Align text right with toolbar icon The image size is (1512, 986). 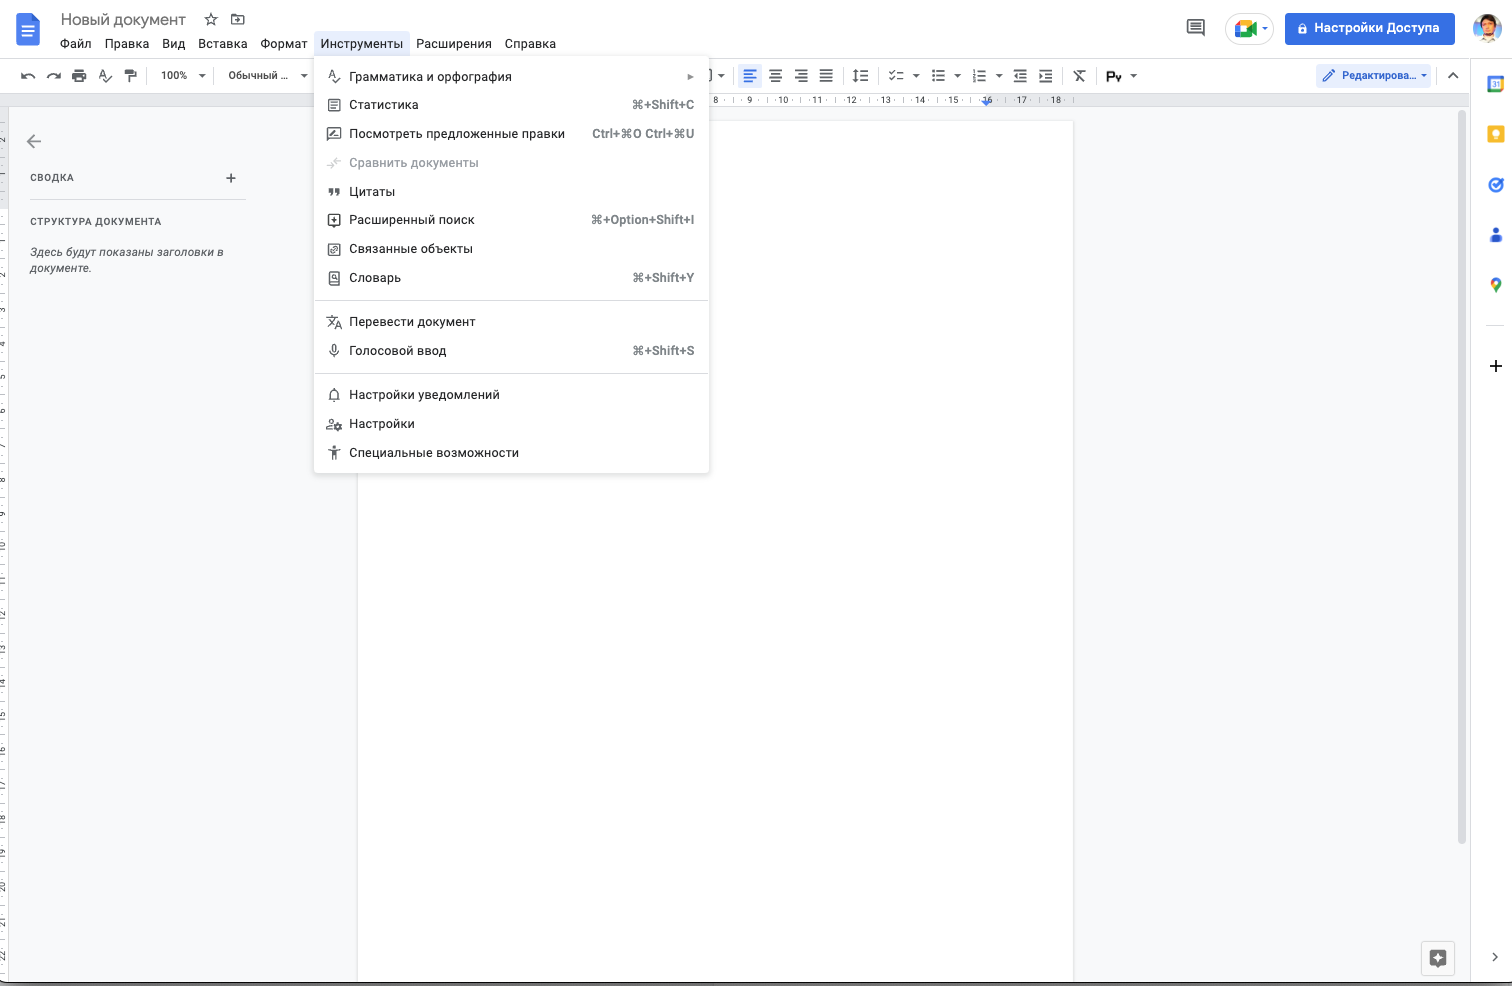pos(801,76)
